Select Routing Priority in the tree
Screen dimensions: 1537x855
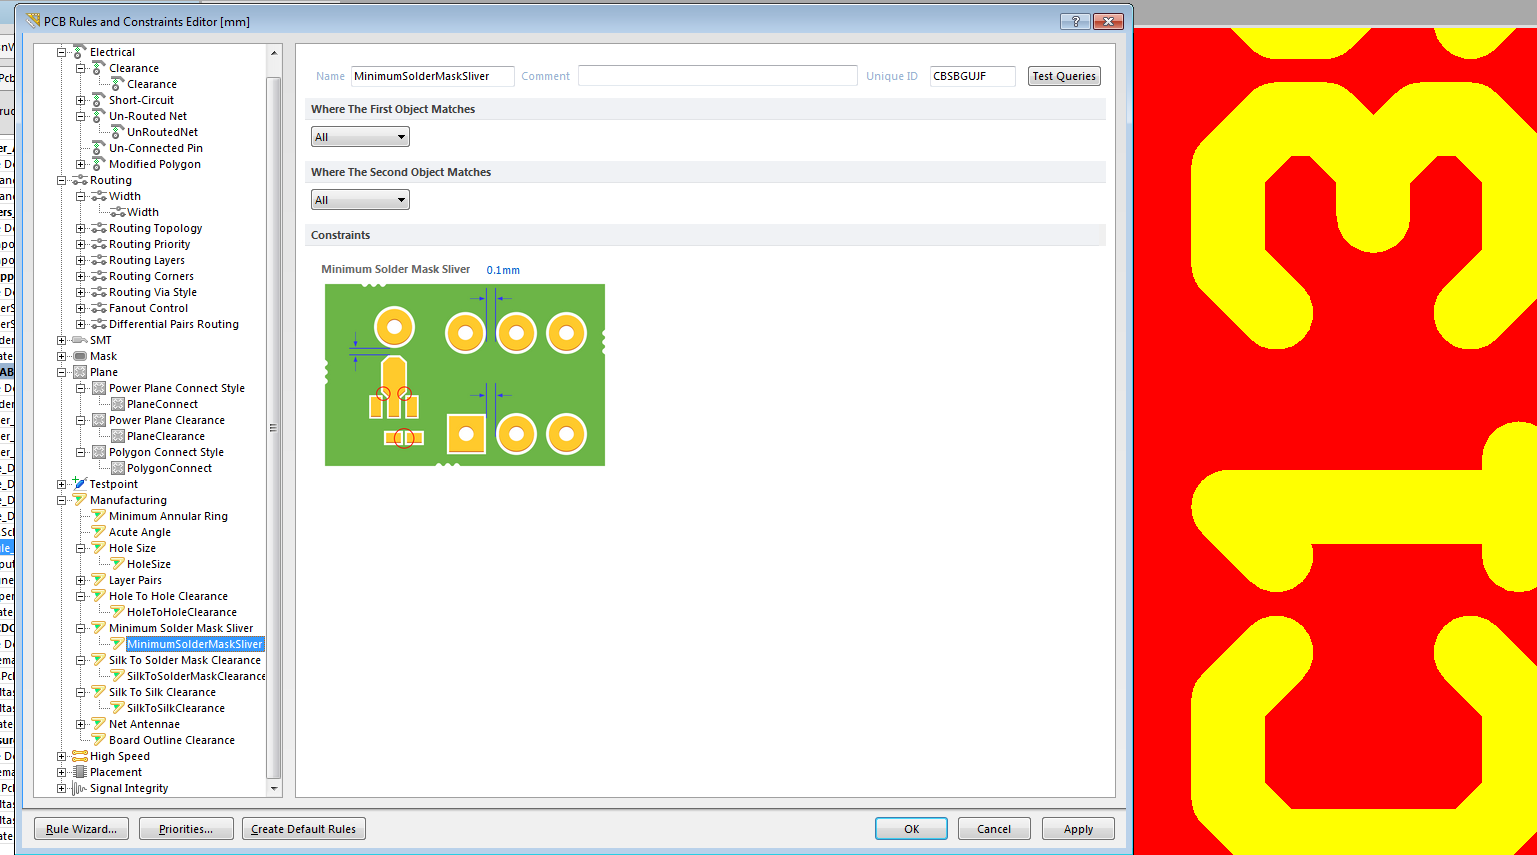click(149, 244)
